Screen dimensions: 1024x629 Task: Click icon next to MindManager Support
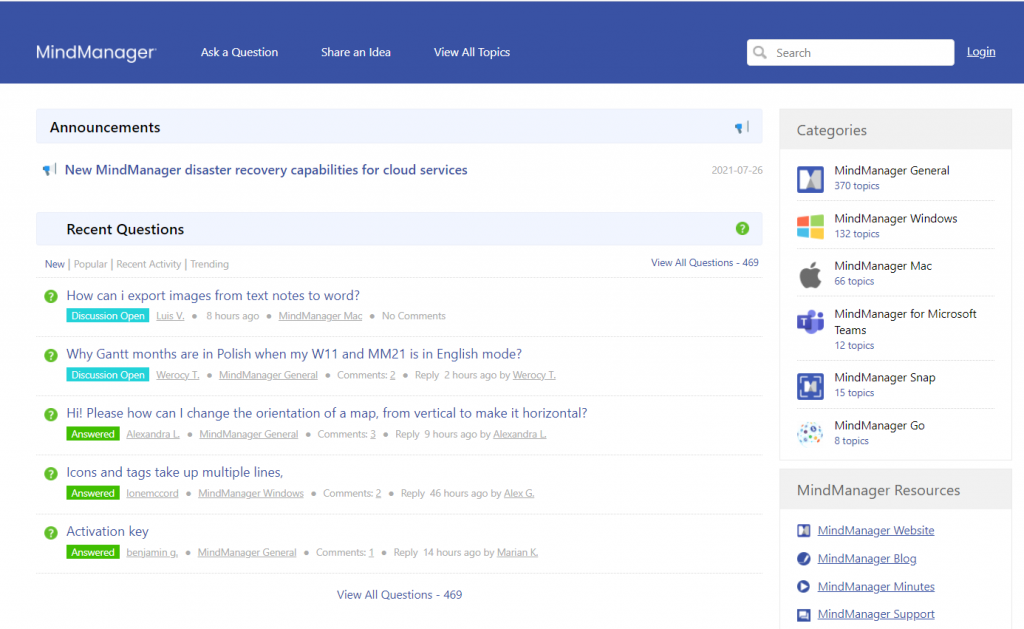[804, 615]
